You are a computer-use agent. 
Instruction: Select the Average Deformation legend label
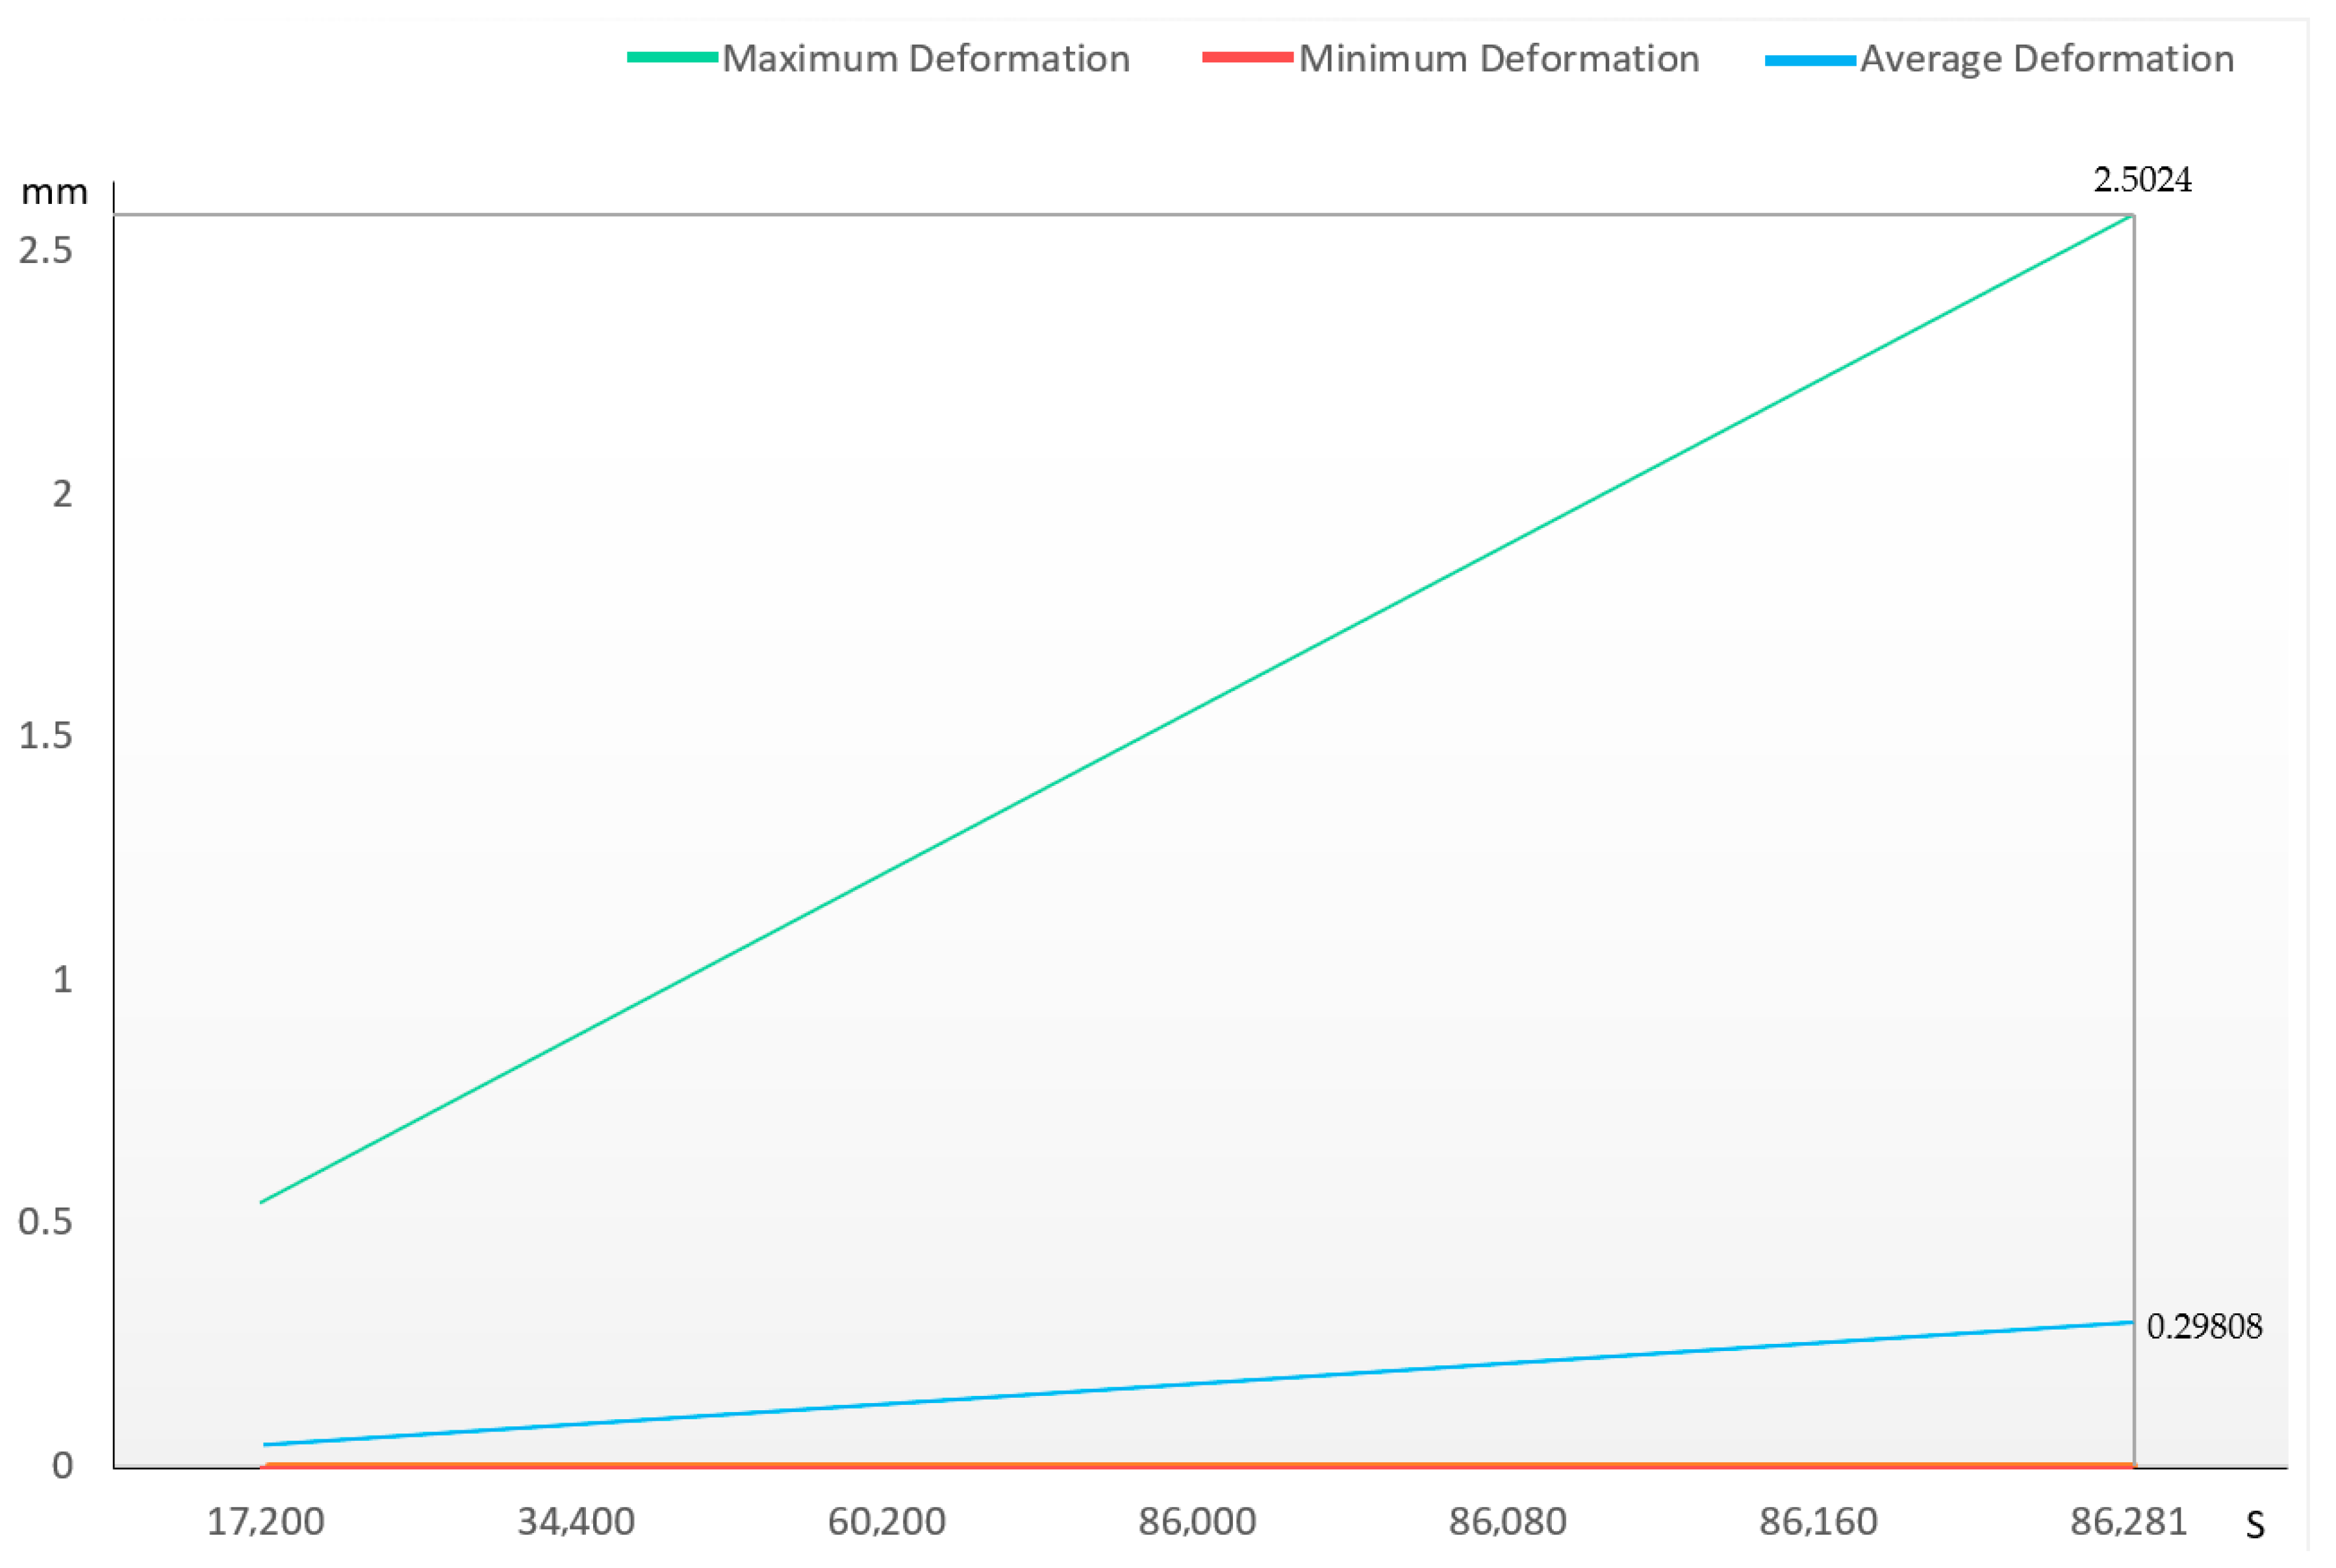pyautogui.click(x=2046, y=59)
